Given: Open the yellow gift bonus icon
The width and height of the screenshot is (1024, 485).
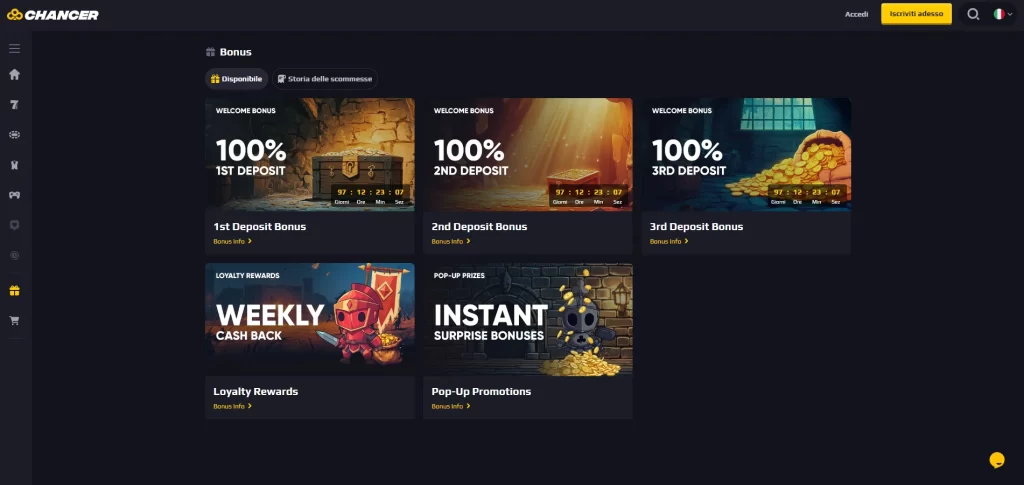Looking at the screenshot, I should (14, 290).
